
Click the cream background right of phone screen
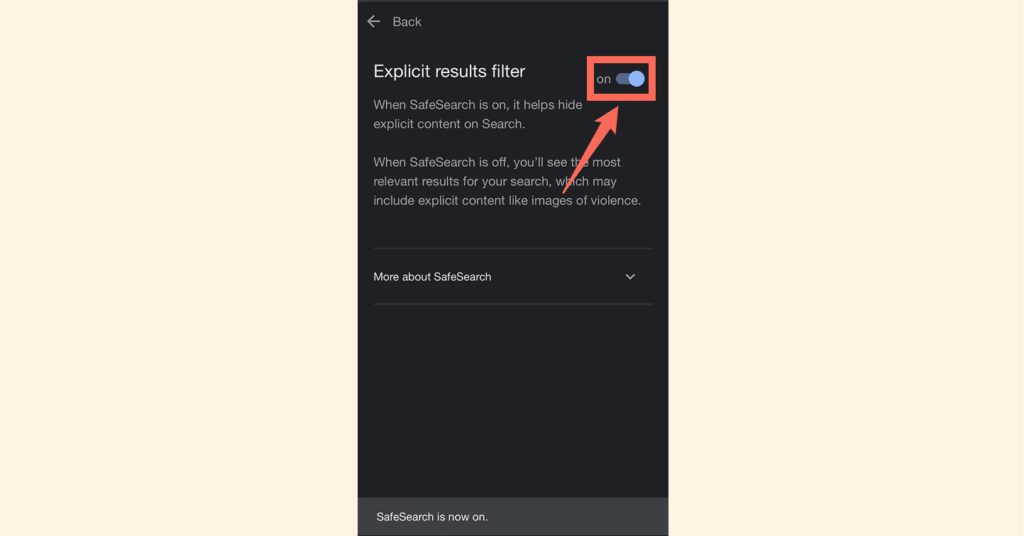coord(846,268)
